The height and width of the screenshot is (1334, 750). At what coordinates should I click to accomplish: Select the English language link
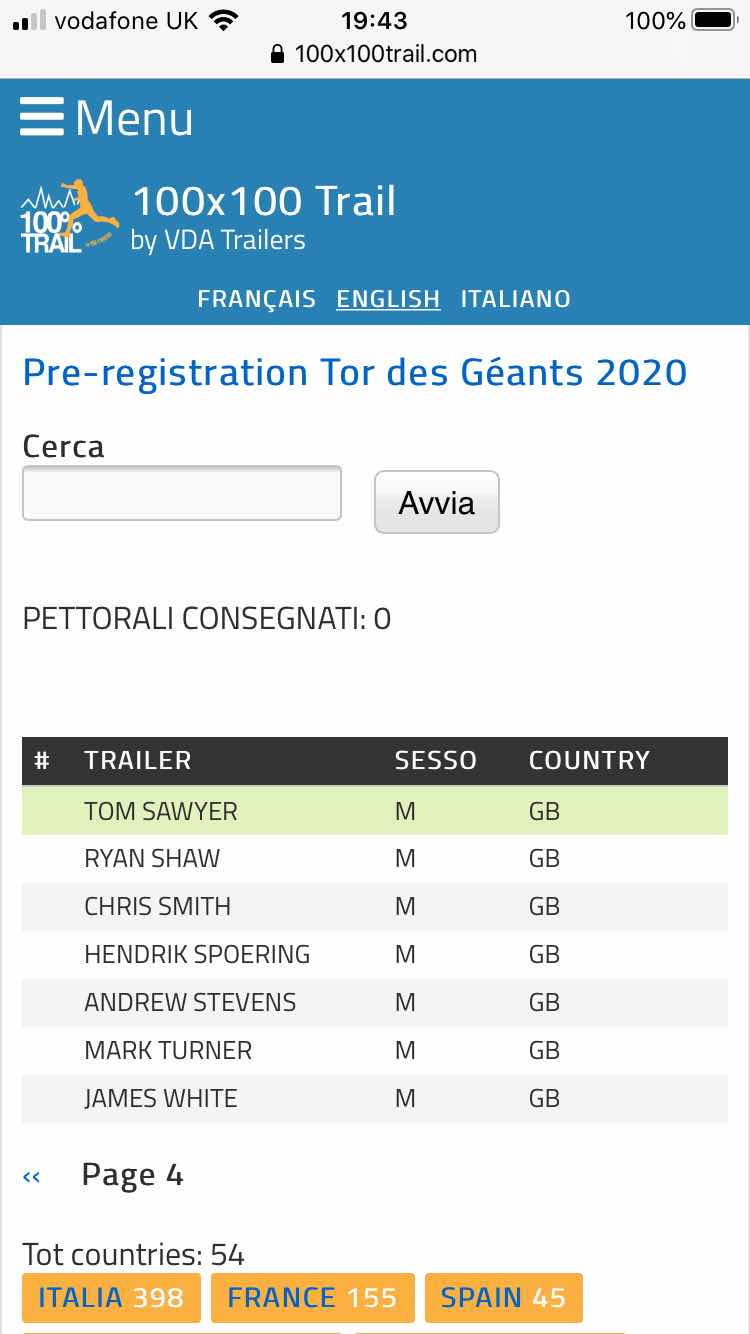pos(388,299)
